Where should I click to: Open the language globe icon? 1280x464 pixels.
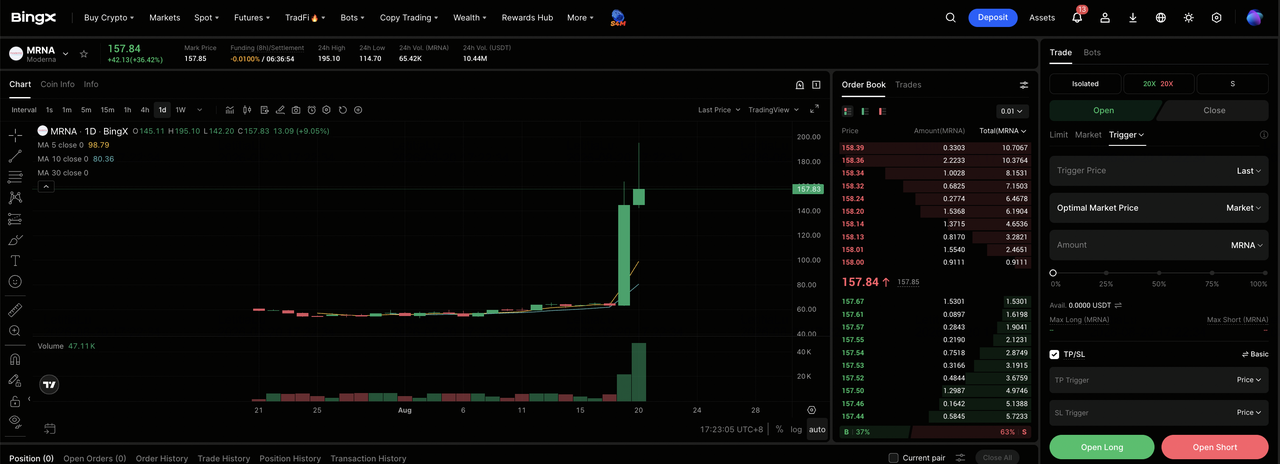pos(1161,17)
